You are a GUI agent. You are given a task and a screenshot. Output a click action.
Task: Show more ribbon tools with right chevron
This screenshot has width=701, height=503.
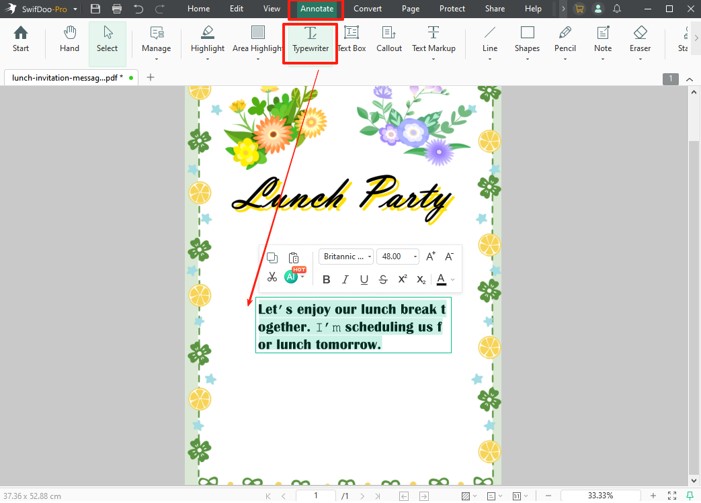click(696, 38)
